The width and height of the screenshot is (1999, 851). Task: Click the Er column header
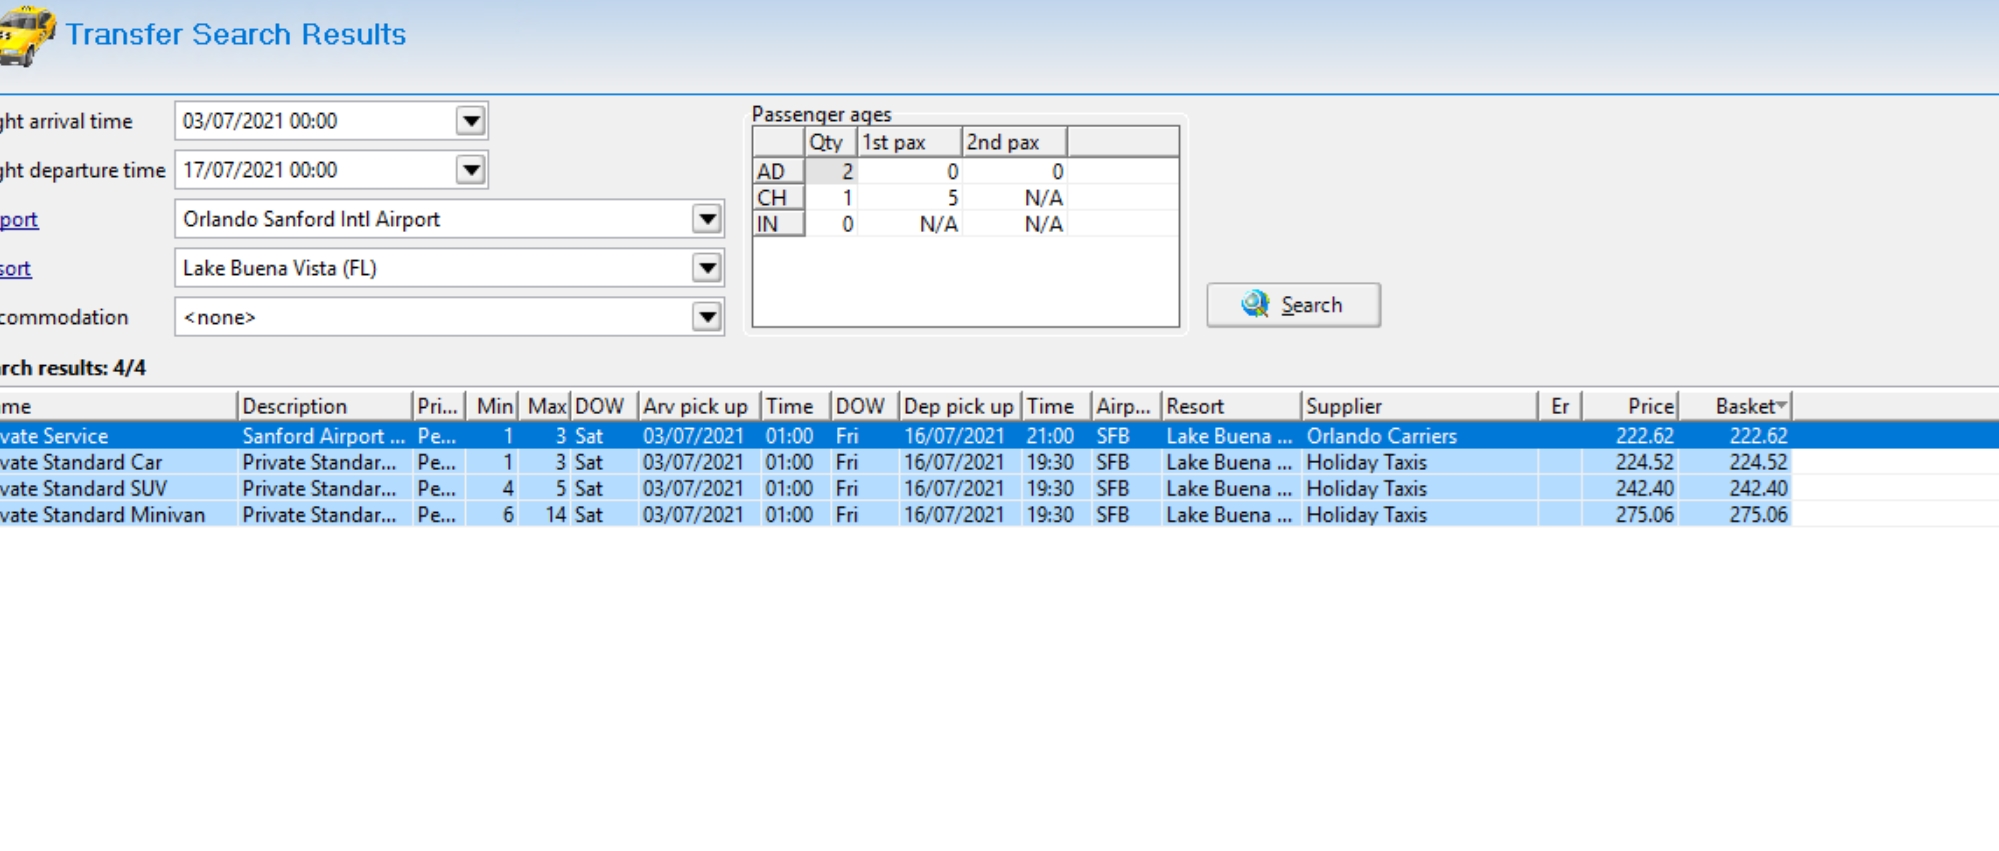1560,406
